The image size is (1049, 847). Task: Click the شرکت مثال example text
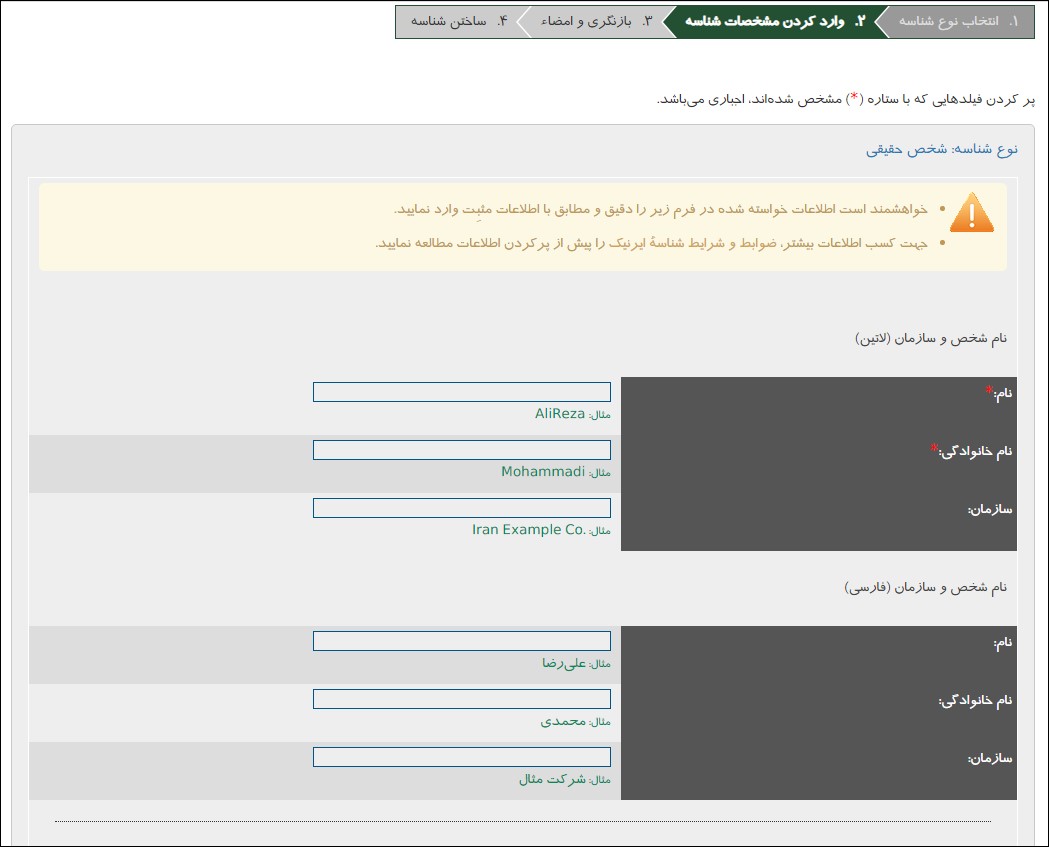551,779
